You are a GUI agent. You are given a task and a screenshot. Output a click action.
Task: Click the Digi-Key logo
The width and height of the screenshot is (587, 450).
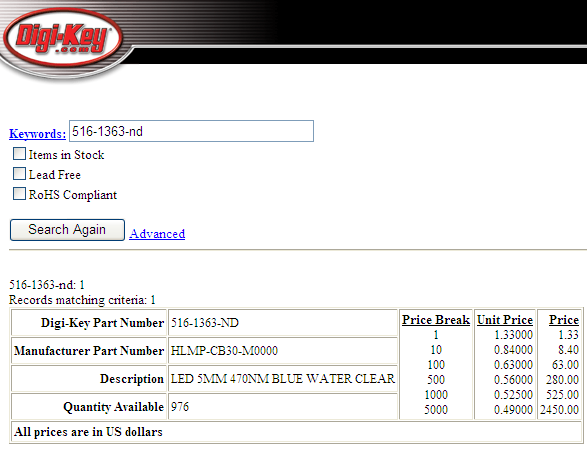[63, 37]
